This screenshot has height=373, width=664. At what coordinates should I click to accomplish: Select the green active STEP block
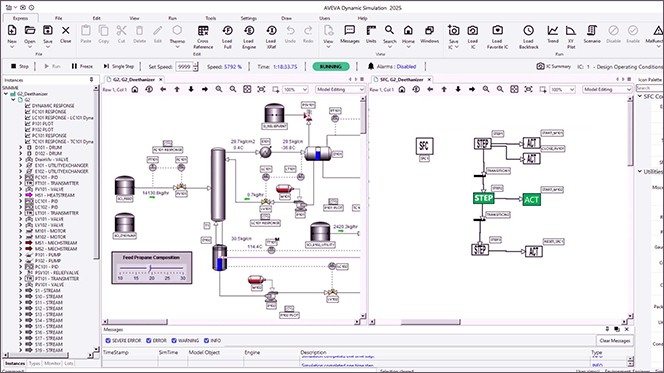click(x=484, y=198)
